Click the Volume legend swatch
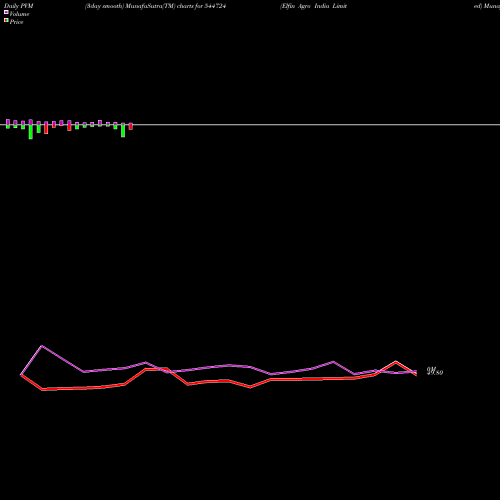Image resolution: width=500 pixels, height=500 pixels. [x=6, y=12]
